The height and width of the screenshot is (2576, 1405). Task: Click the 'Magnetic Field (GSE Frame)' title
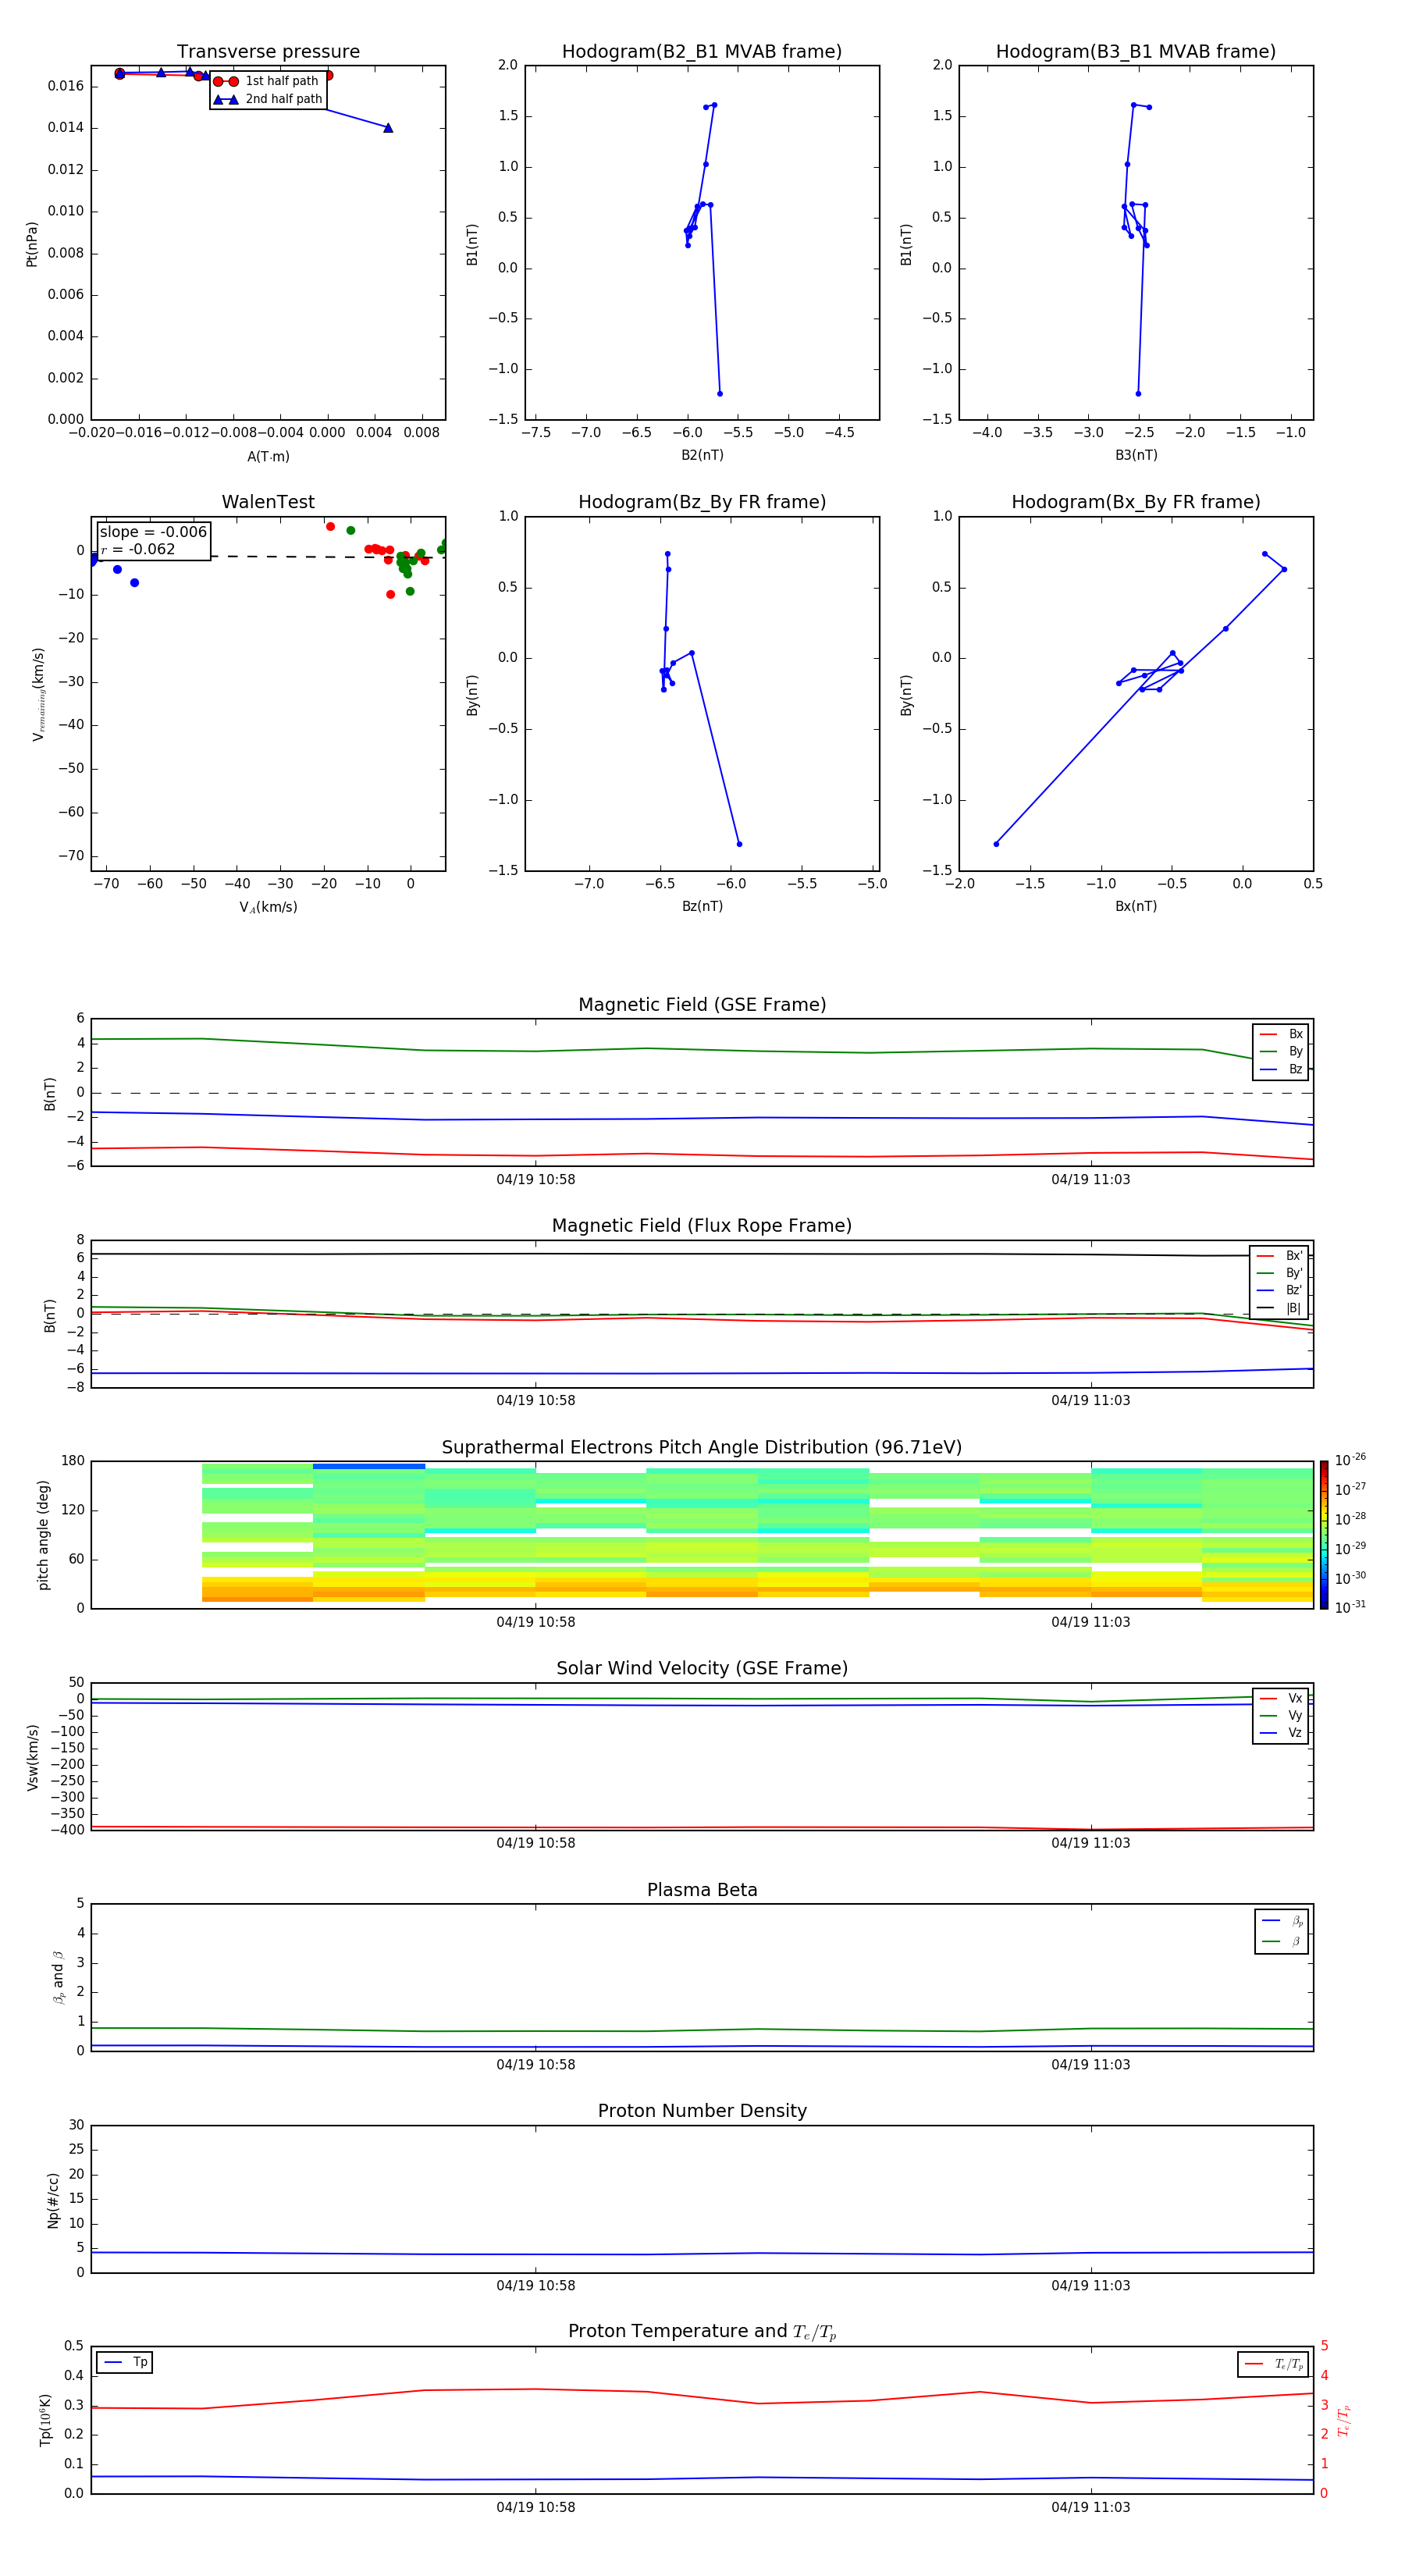702,1005
